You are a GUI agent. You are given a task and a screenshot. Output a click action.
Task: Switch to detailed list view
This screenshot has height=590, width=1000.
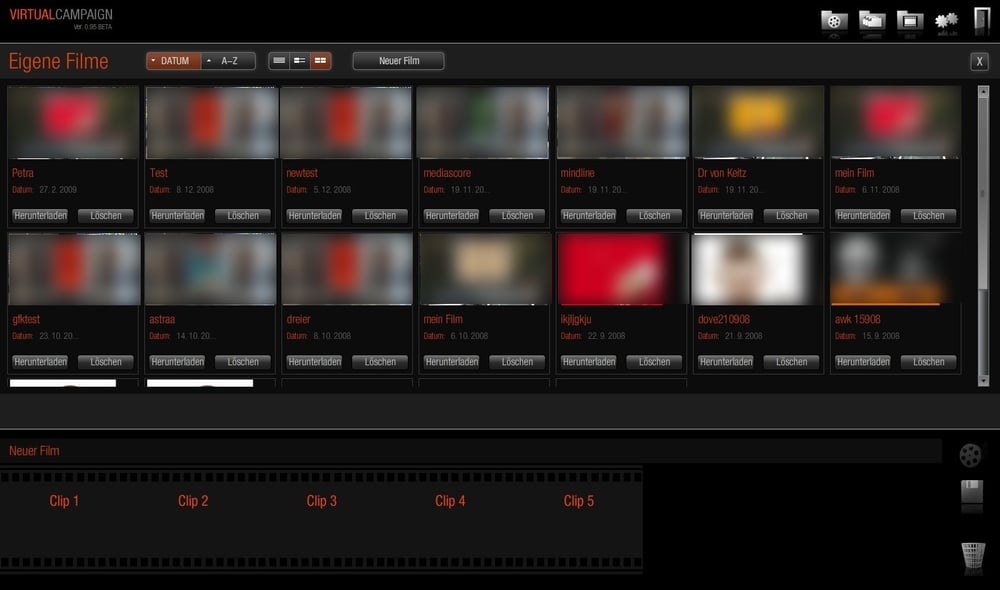tap(300, 61)
